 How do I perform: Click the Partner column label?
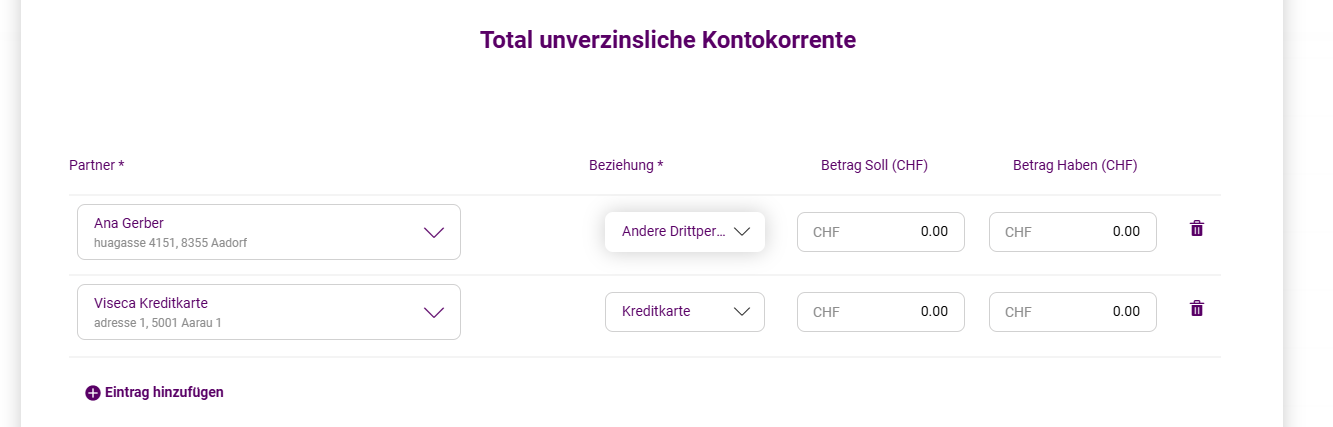[96, 165]
